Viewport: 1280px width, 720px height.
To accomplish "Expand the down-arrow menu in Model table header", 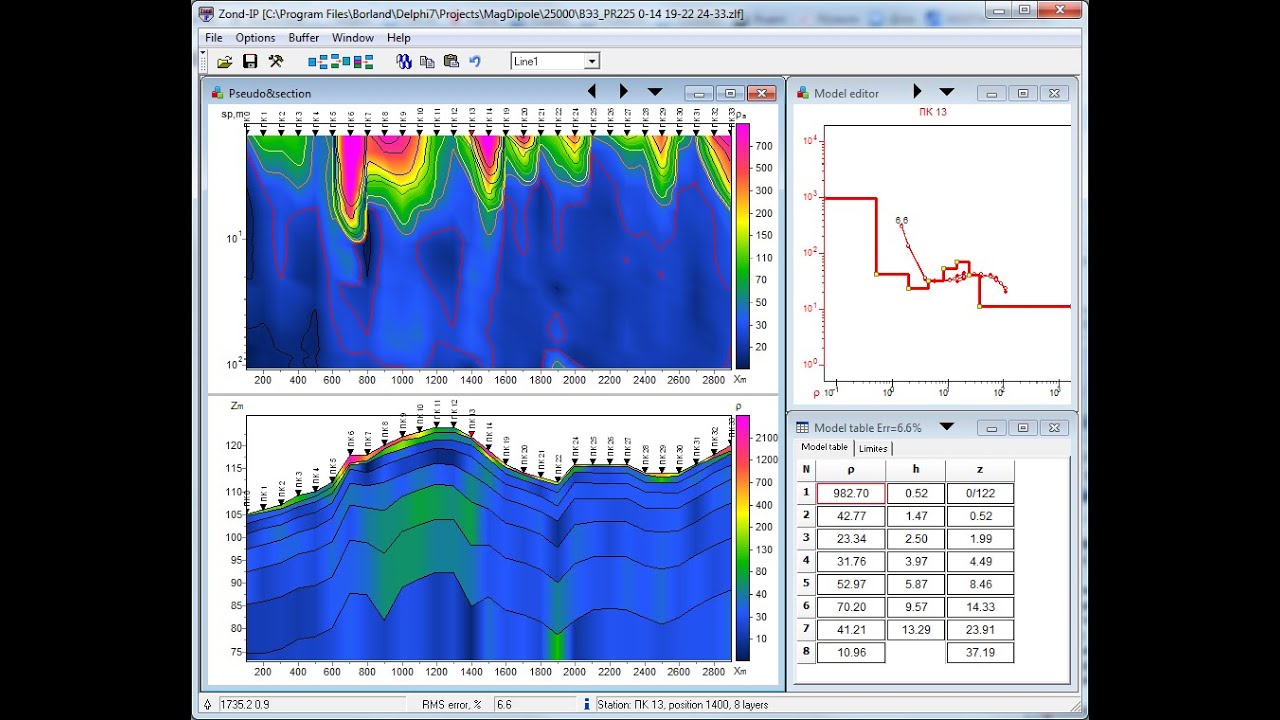I will (947, 427).
